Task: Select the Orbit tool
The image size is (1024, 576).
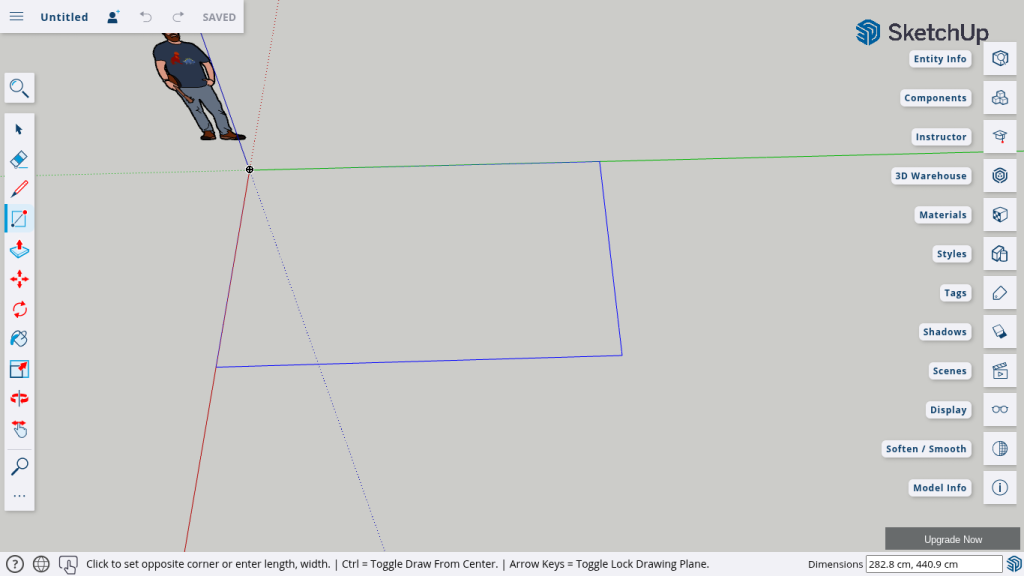Action: 19,399
